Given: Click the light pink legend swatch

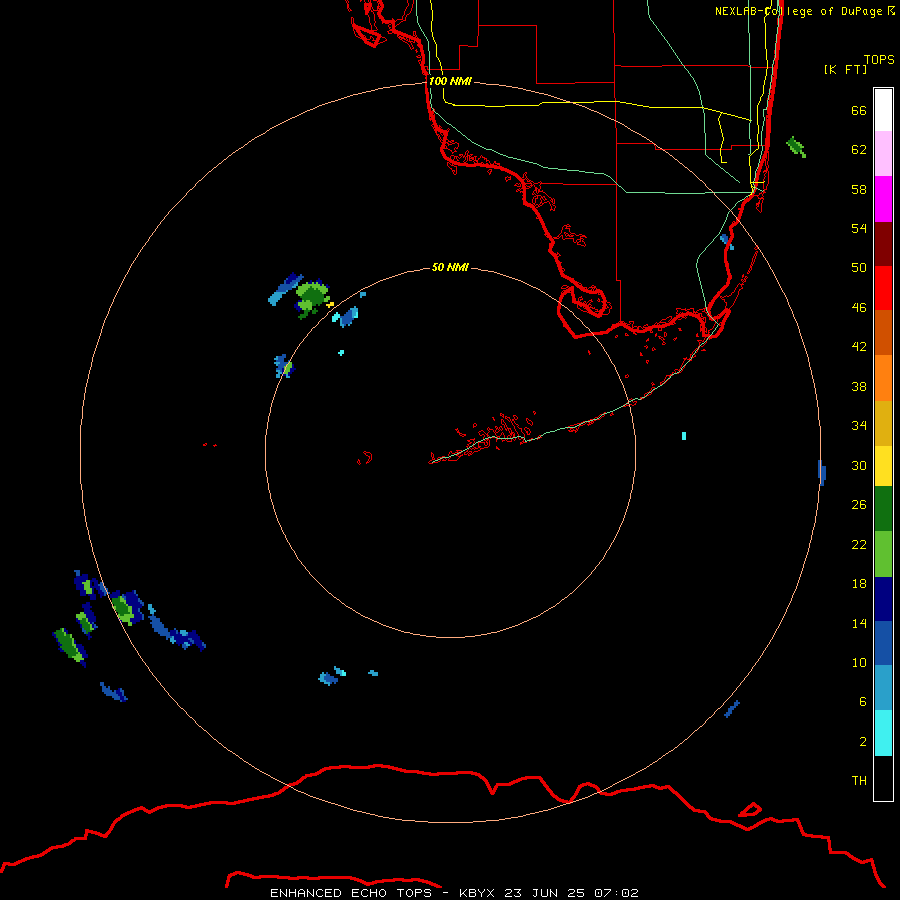Looking at the screenshot, I should pyautogui.click(x=883, y=153).
